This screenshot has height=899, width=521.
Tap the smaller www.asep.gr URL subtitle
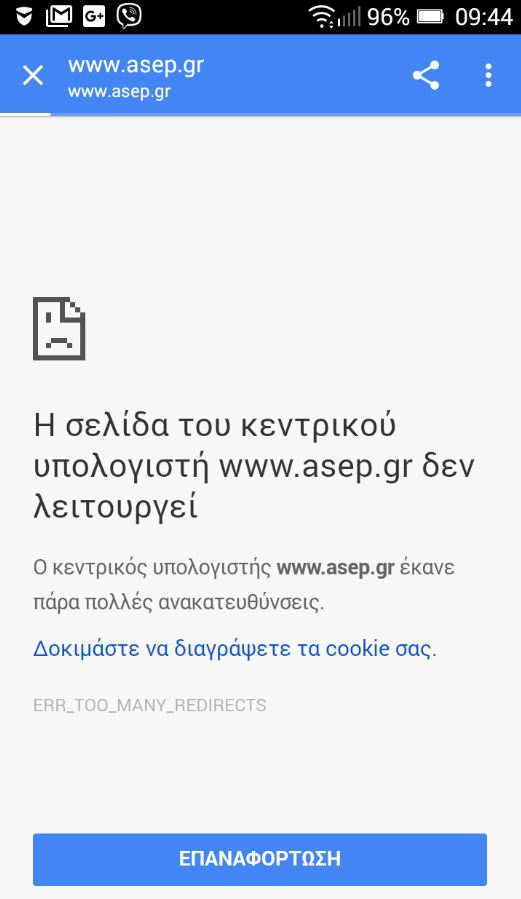[119, 92]
